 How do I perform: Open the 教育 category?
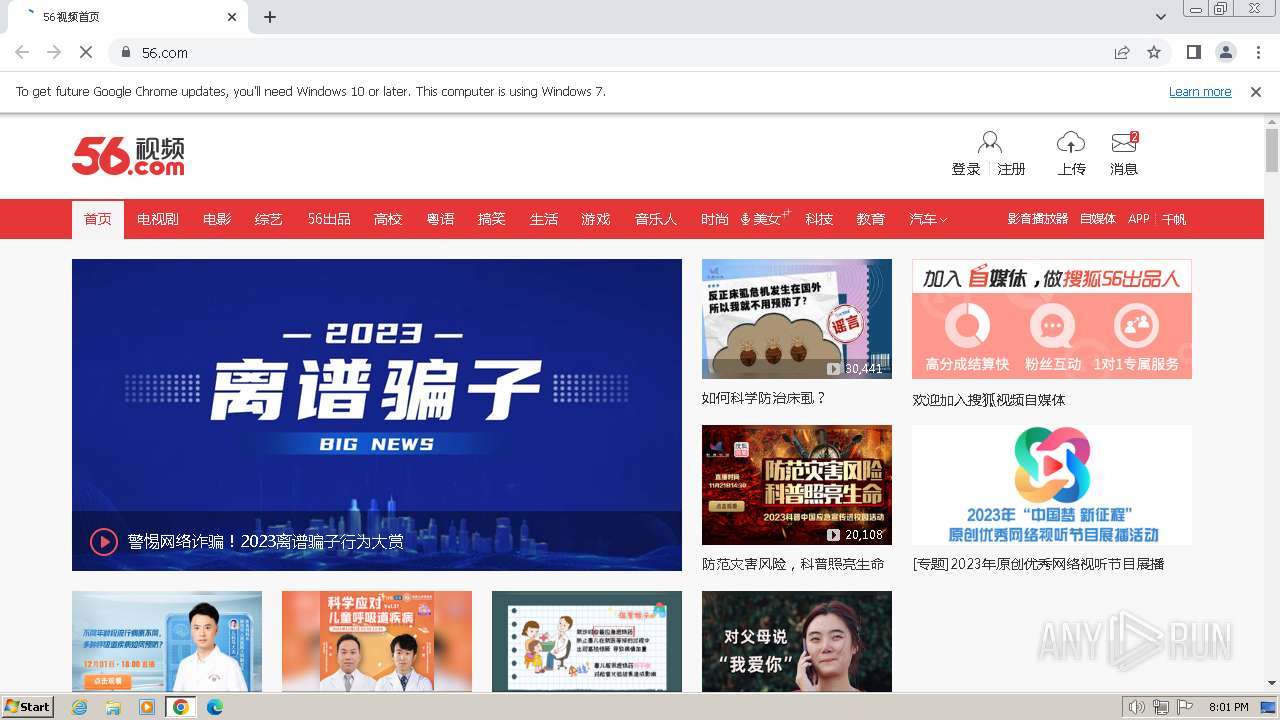(871, 219)
